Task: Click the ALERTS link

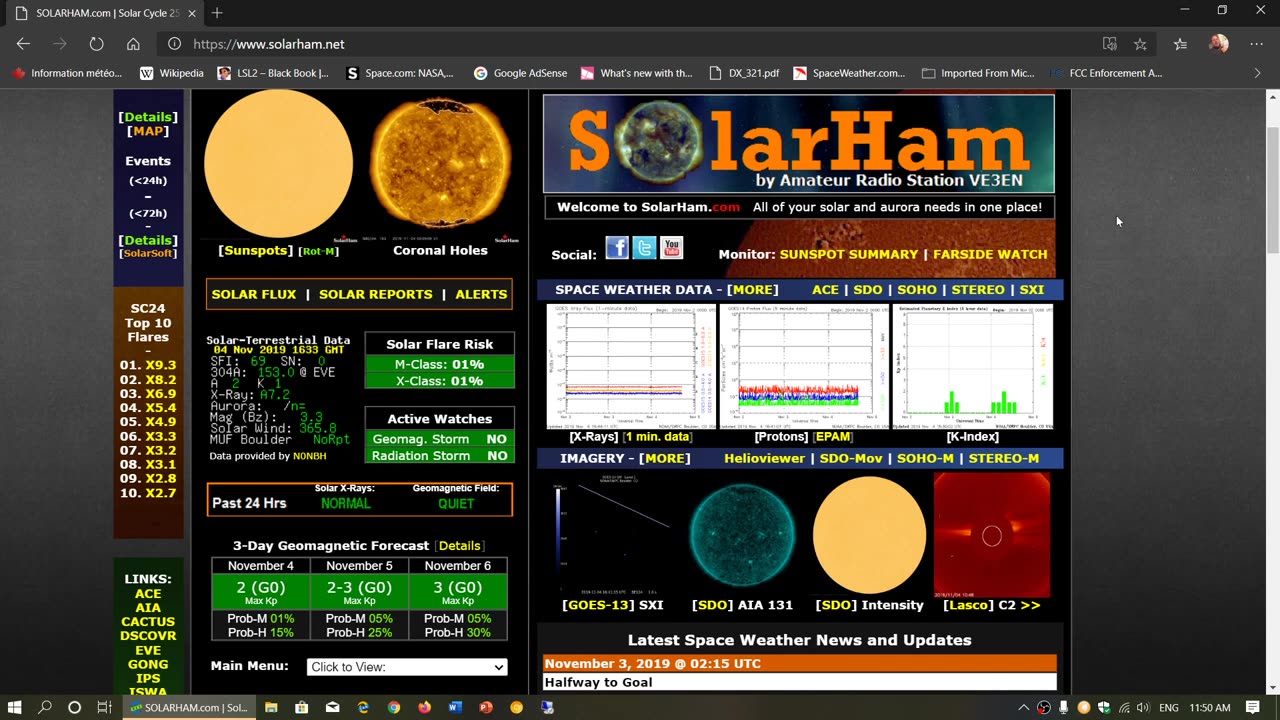Action: tap(481, 294)
